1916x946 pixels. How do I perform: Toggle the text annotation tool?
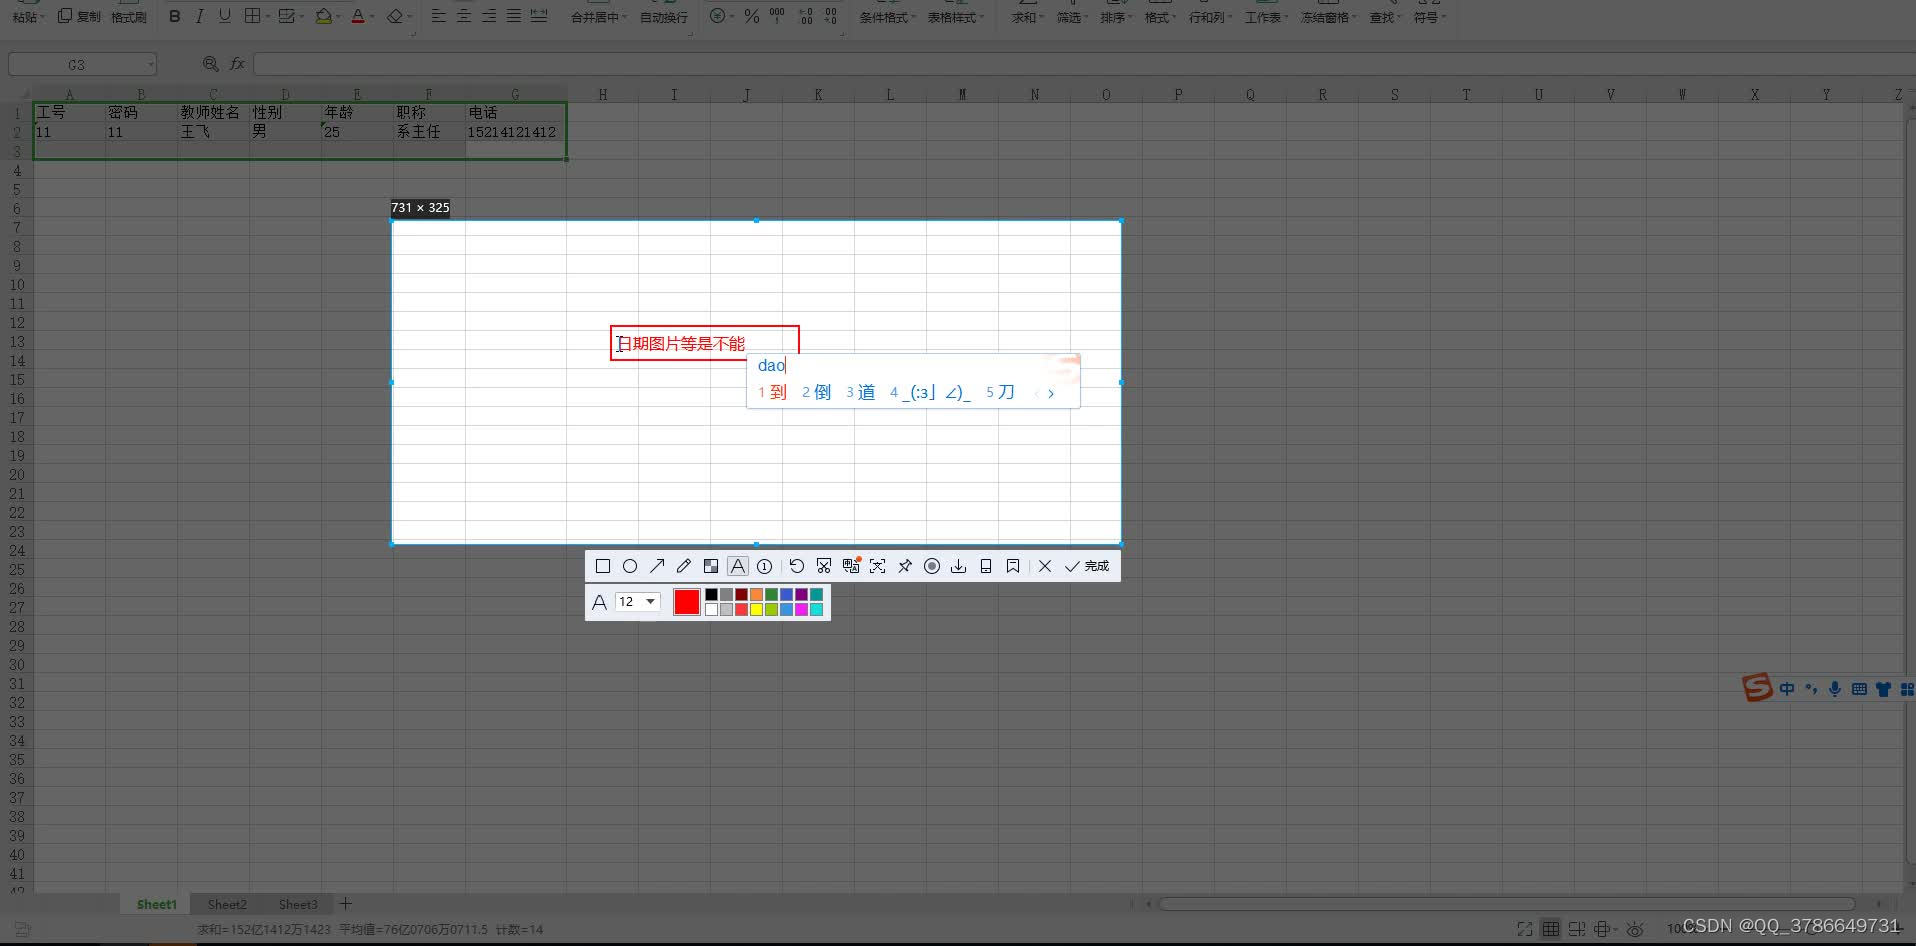click(x=737, y=566)
